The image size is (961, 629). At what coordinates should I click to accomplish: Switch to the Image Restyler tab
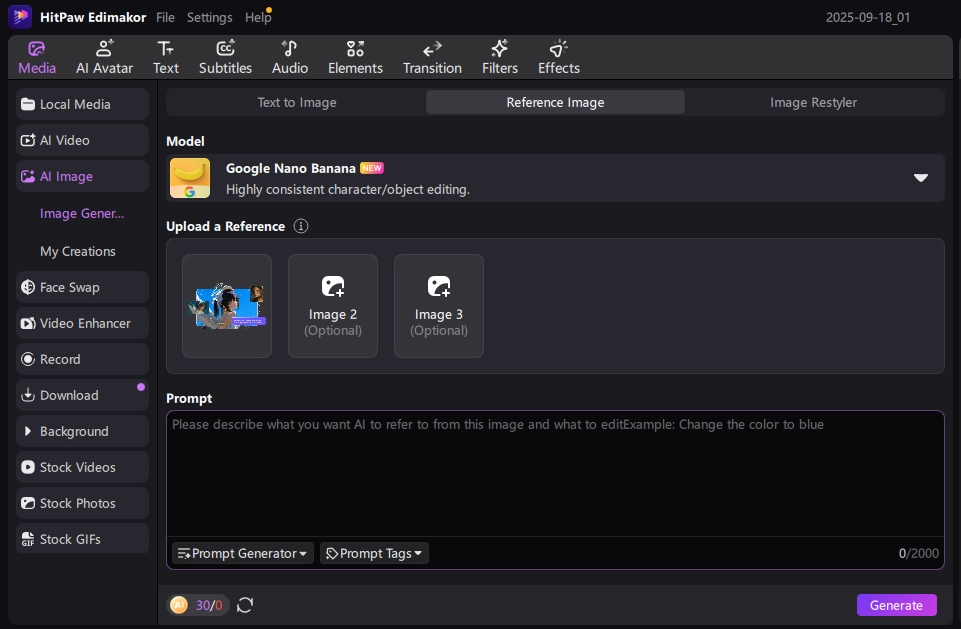tap(813, 102)
